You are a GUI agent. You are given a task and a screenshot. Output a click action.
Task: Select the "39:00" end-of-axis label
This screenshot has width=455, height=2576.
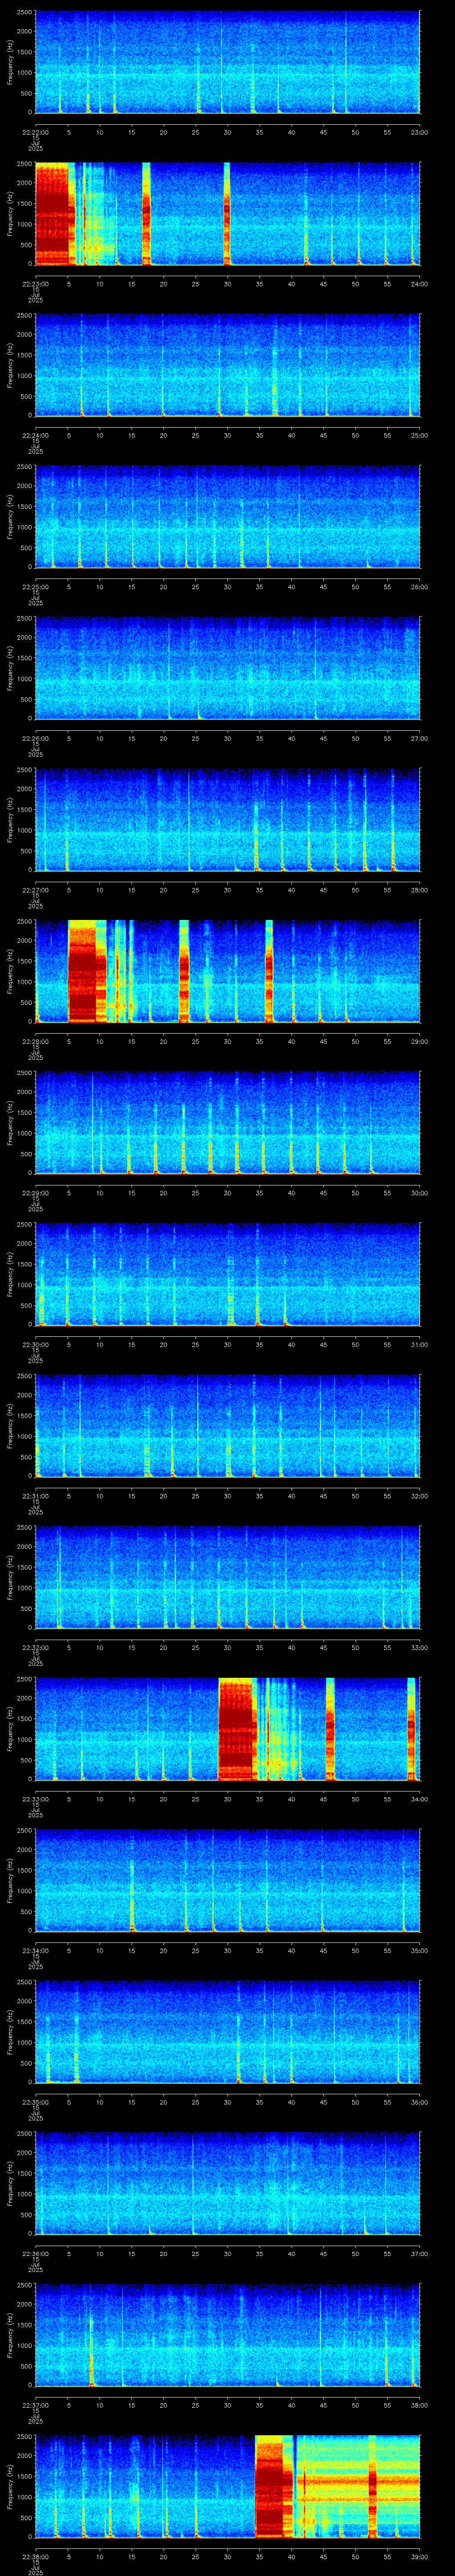pos(419,2556)
